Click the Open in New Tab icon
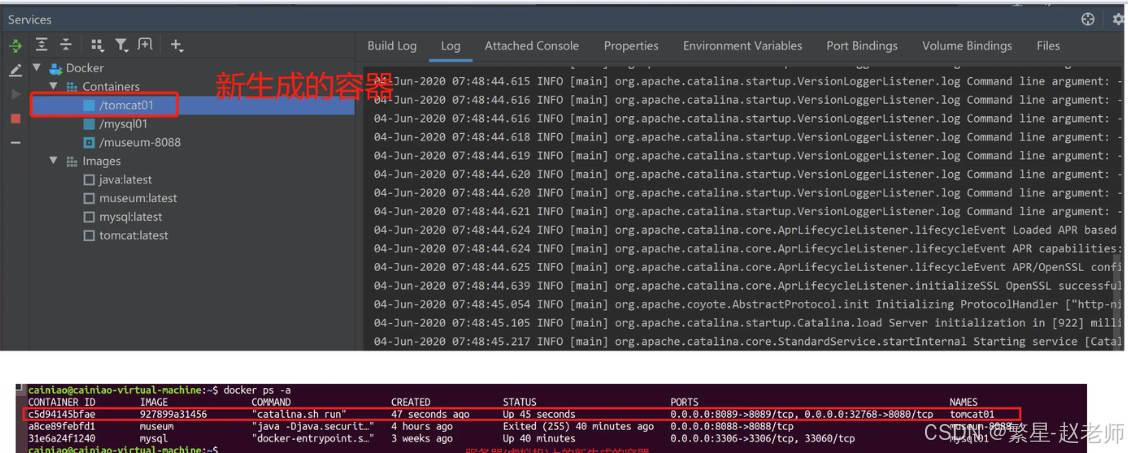The image size is (1128, 453). tap(145, 45)
